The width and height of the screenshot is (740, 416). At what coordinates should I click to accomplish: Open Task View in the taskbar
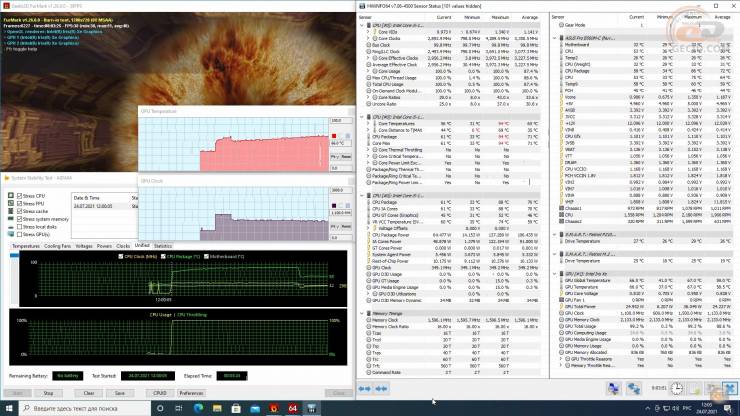(179, 408)
